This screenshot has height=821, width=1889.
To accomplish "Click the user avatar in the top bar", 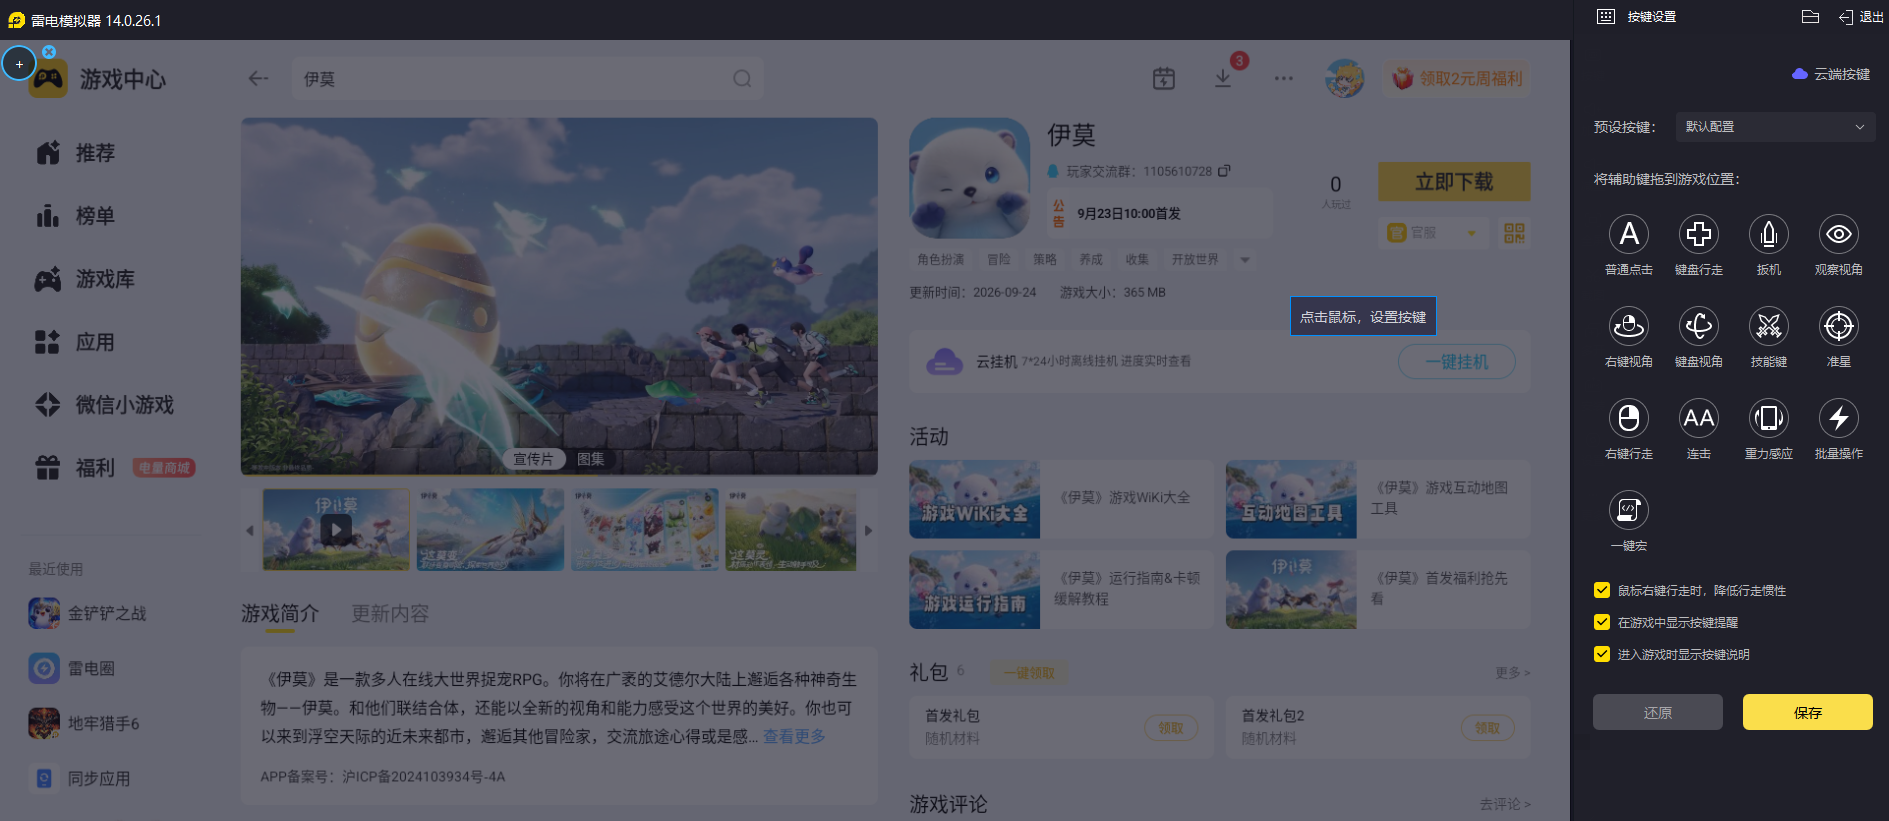I will tap(1344, 78).
